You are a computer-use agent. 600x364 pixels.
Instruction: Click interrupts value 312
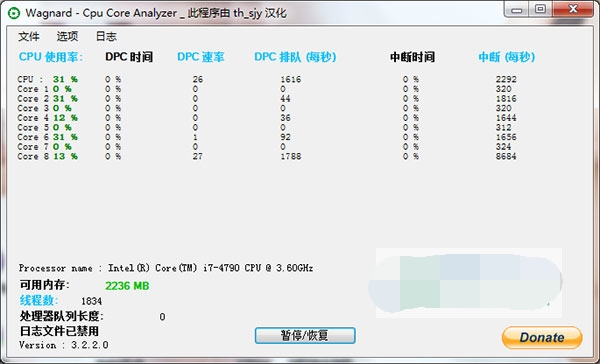(x=504, y=127)
